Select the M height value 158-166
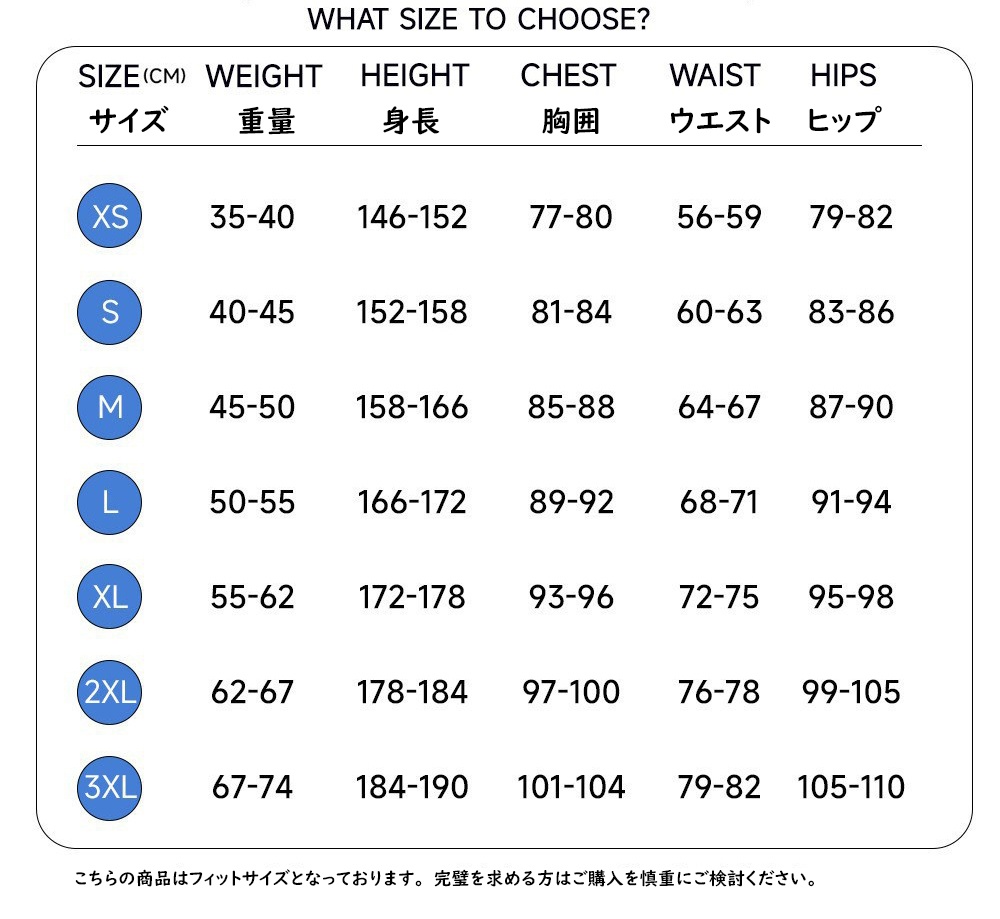 click(x=412, y=407)
